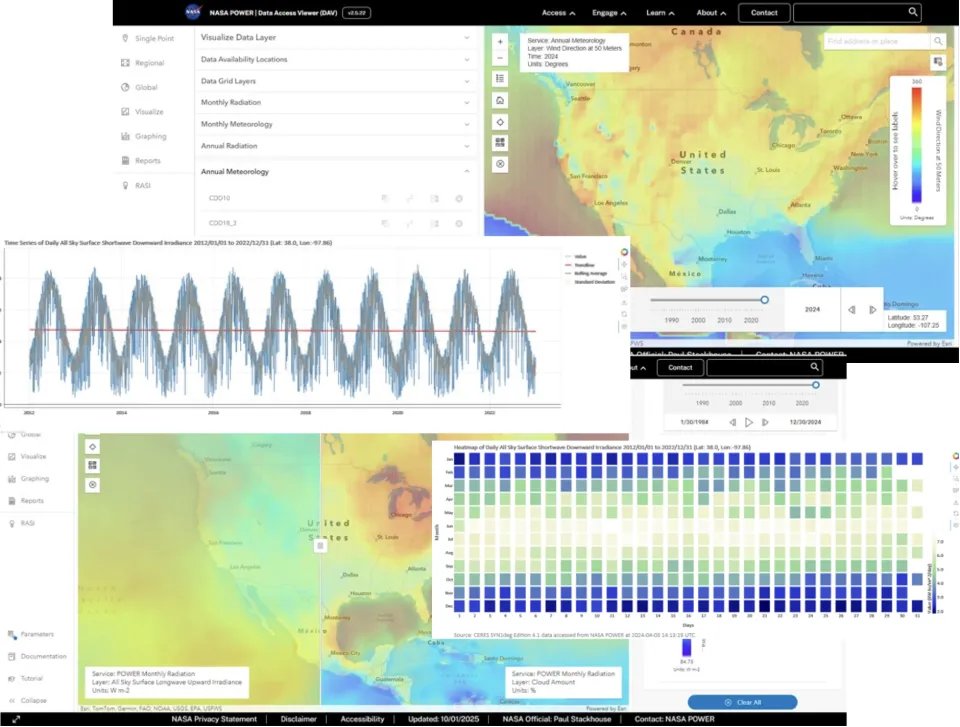
Task: Click the circled X icon on wind map
Action: [x=500, y=164]
